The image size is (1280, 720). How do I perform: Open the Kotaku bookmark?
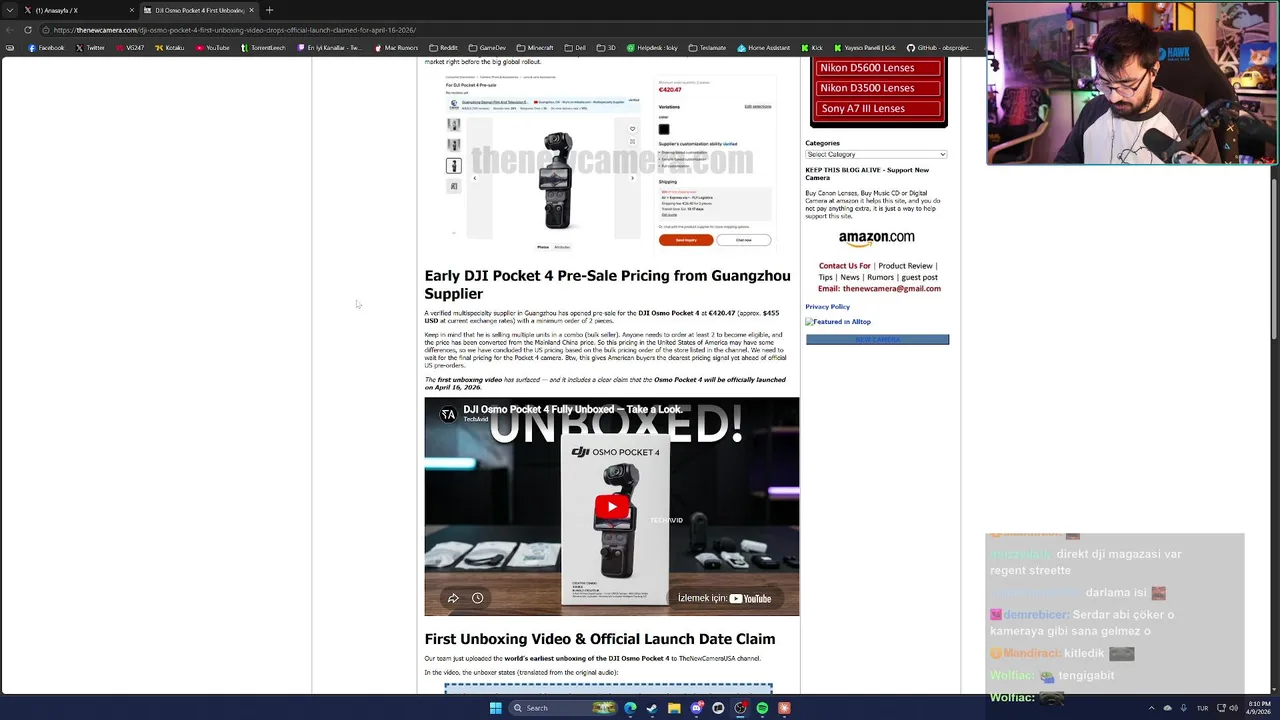(170, 48)
